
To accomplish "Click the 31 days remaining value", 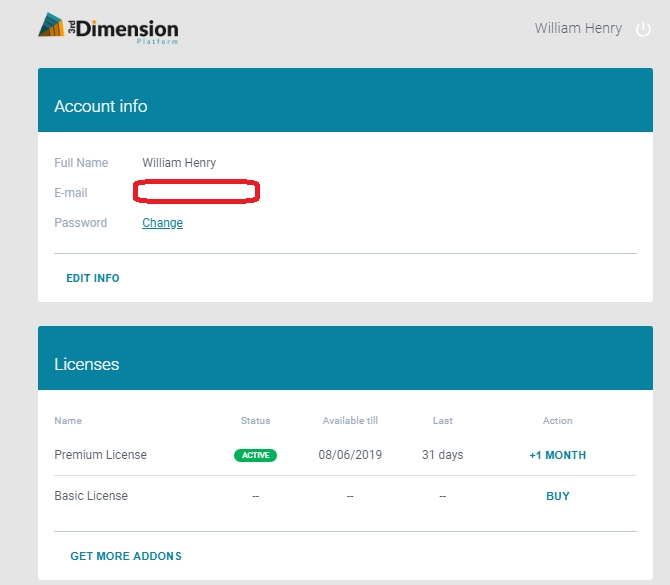I will (442, 455).
